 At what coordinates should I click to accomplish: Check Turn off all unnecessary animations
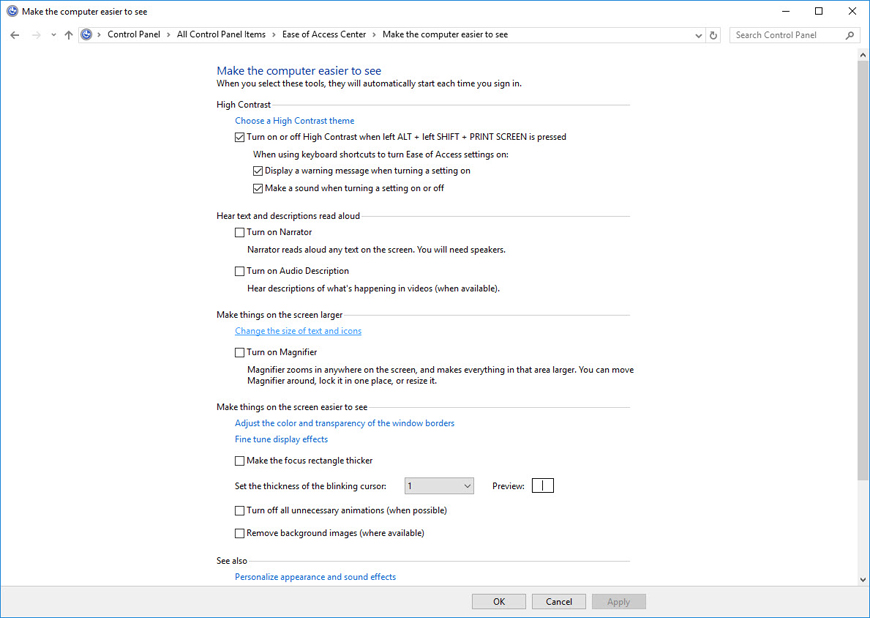[x=240, y=510]
